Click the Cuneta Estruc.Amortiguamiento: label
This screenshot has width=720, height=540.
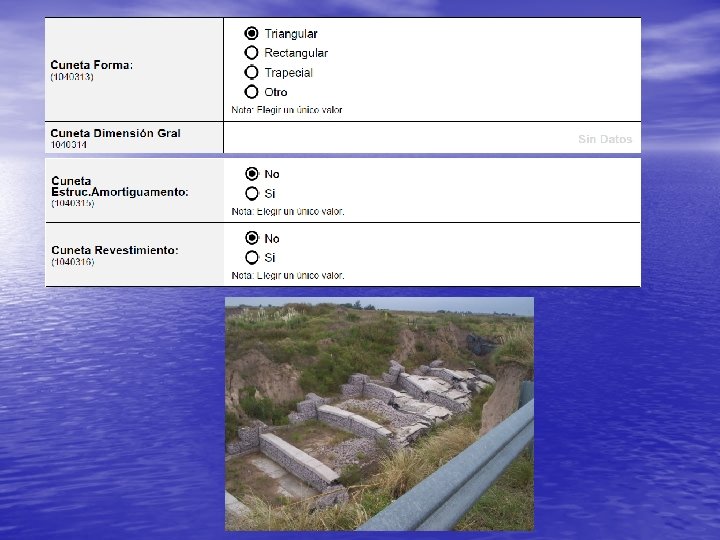(120, 186)
